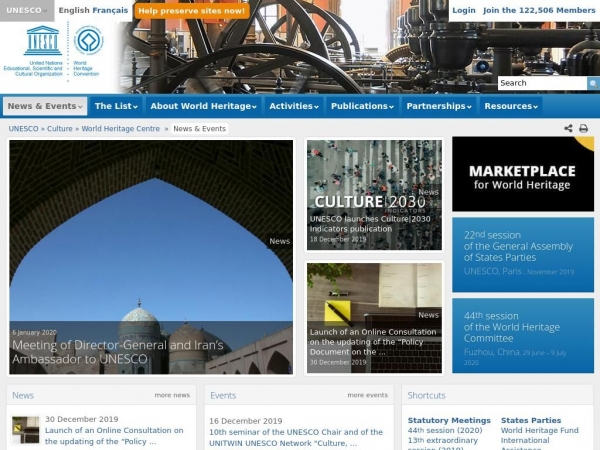Click more news link

coord(172,395)
